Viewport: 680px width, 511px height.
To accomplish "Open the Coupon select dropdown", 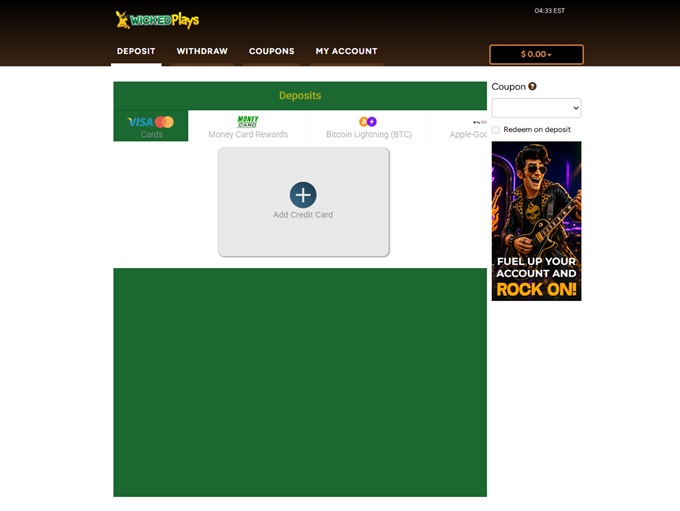I will click(536, 108).
